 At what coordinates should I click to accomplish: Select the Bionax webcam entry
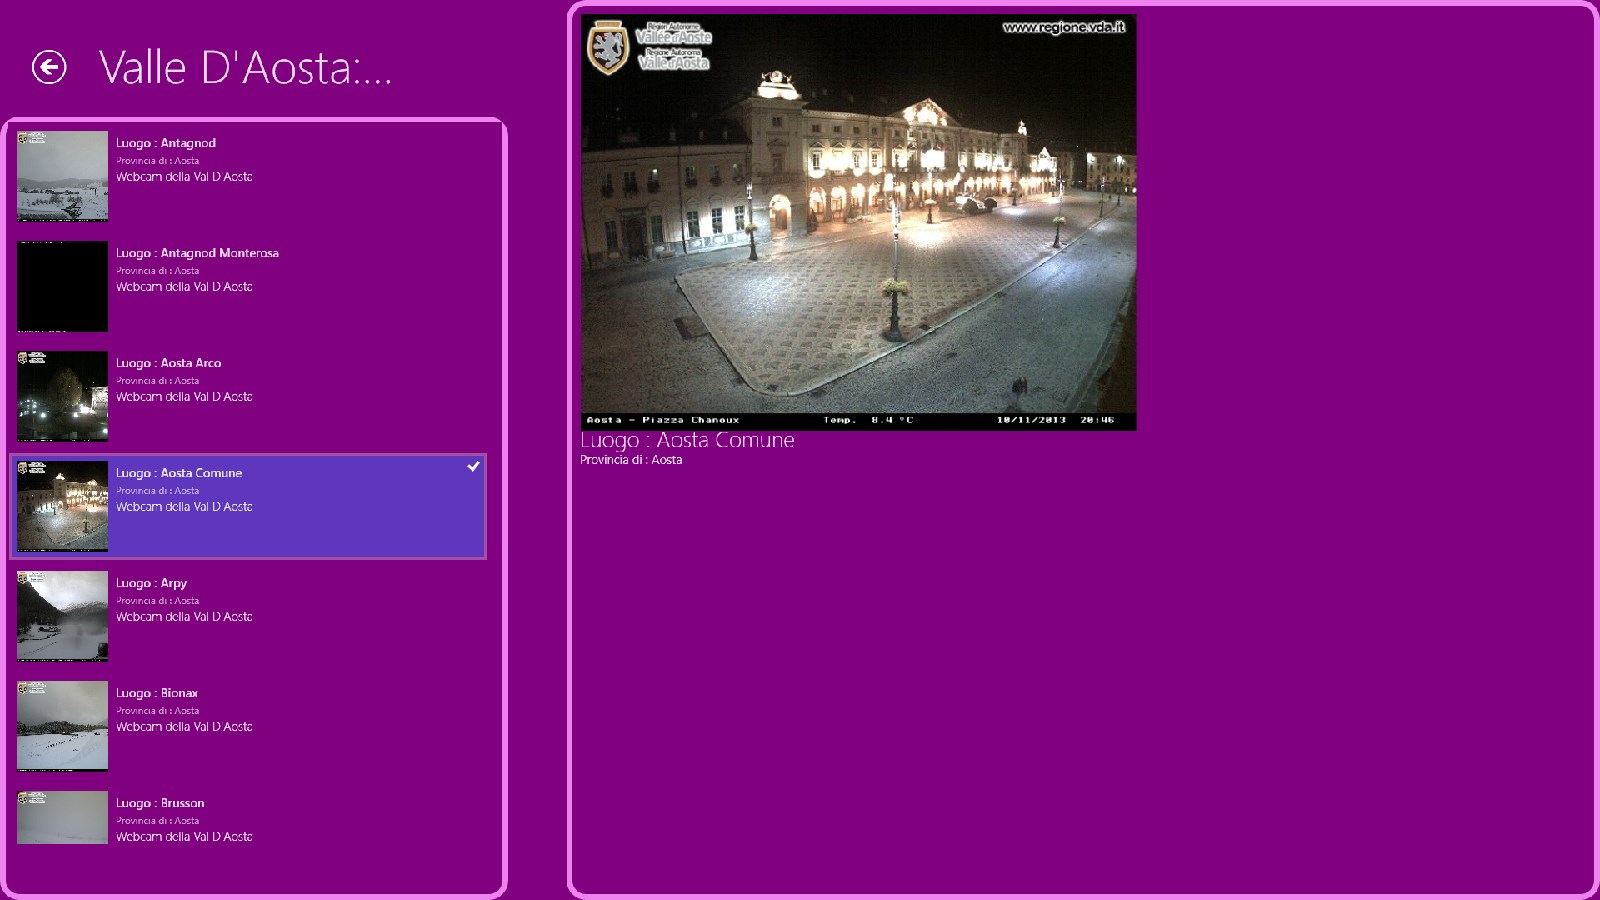click(250, 727)
